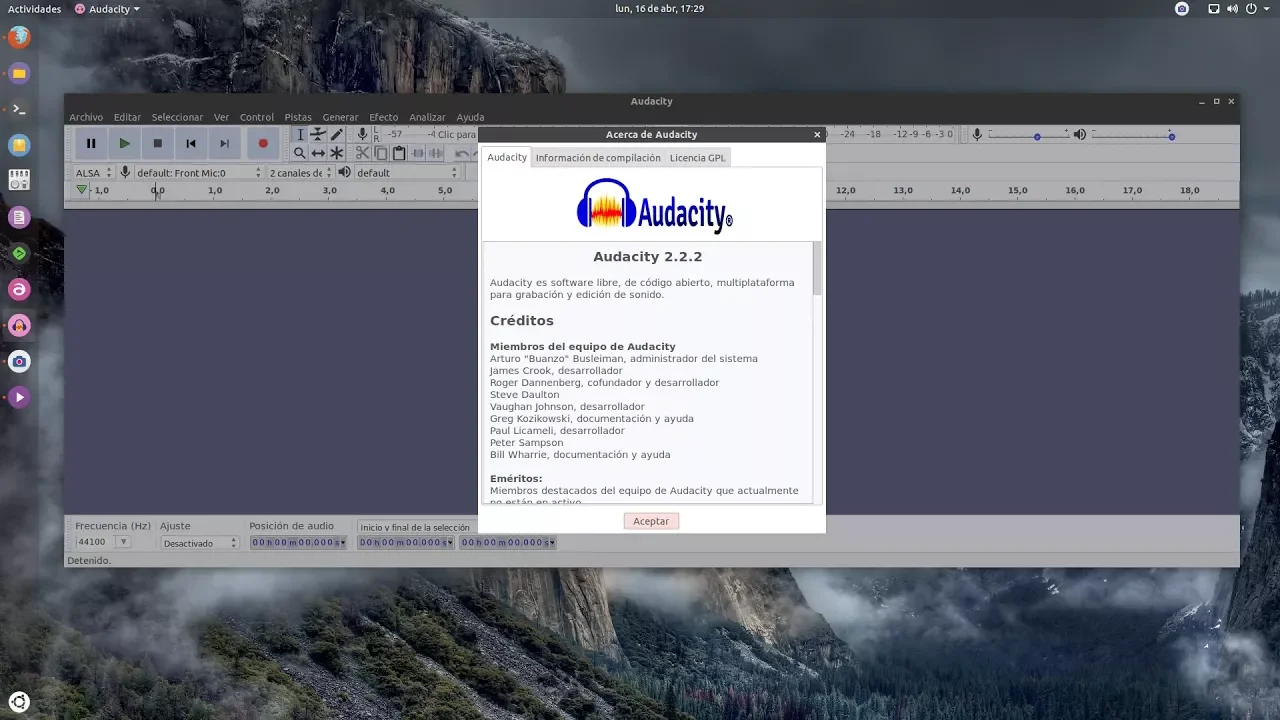The height and width of the screenshot is (720, 1280).
Task: Open the Seleccionar menu
Action: 177,117
